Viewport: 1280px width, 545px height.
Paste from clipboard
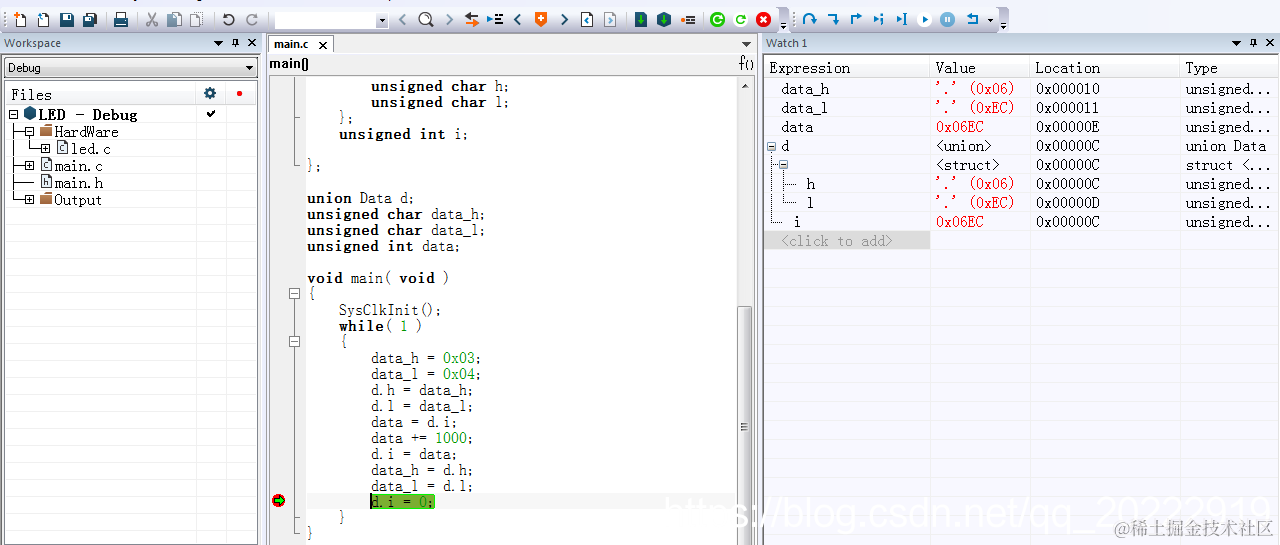coord(196,20)
